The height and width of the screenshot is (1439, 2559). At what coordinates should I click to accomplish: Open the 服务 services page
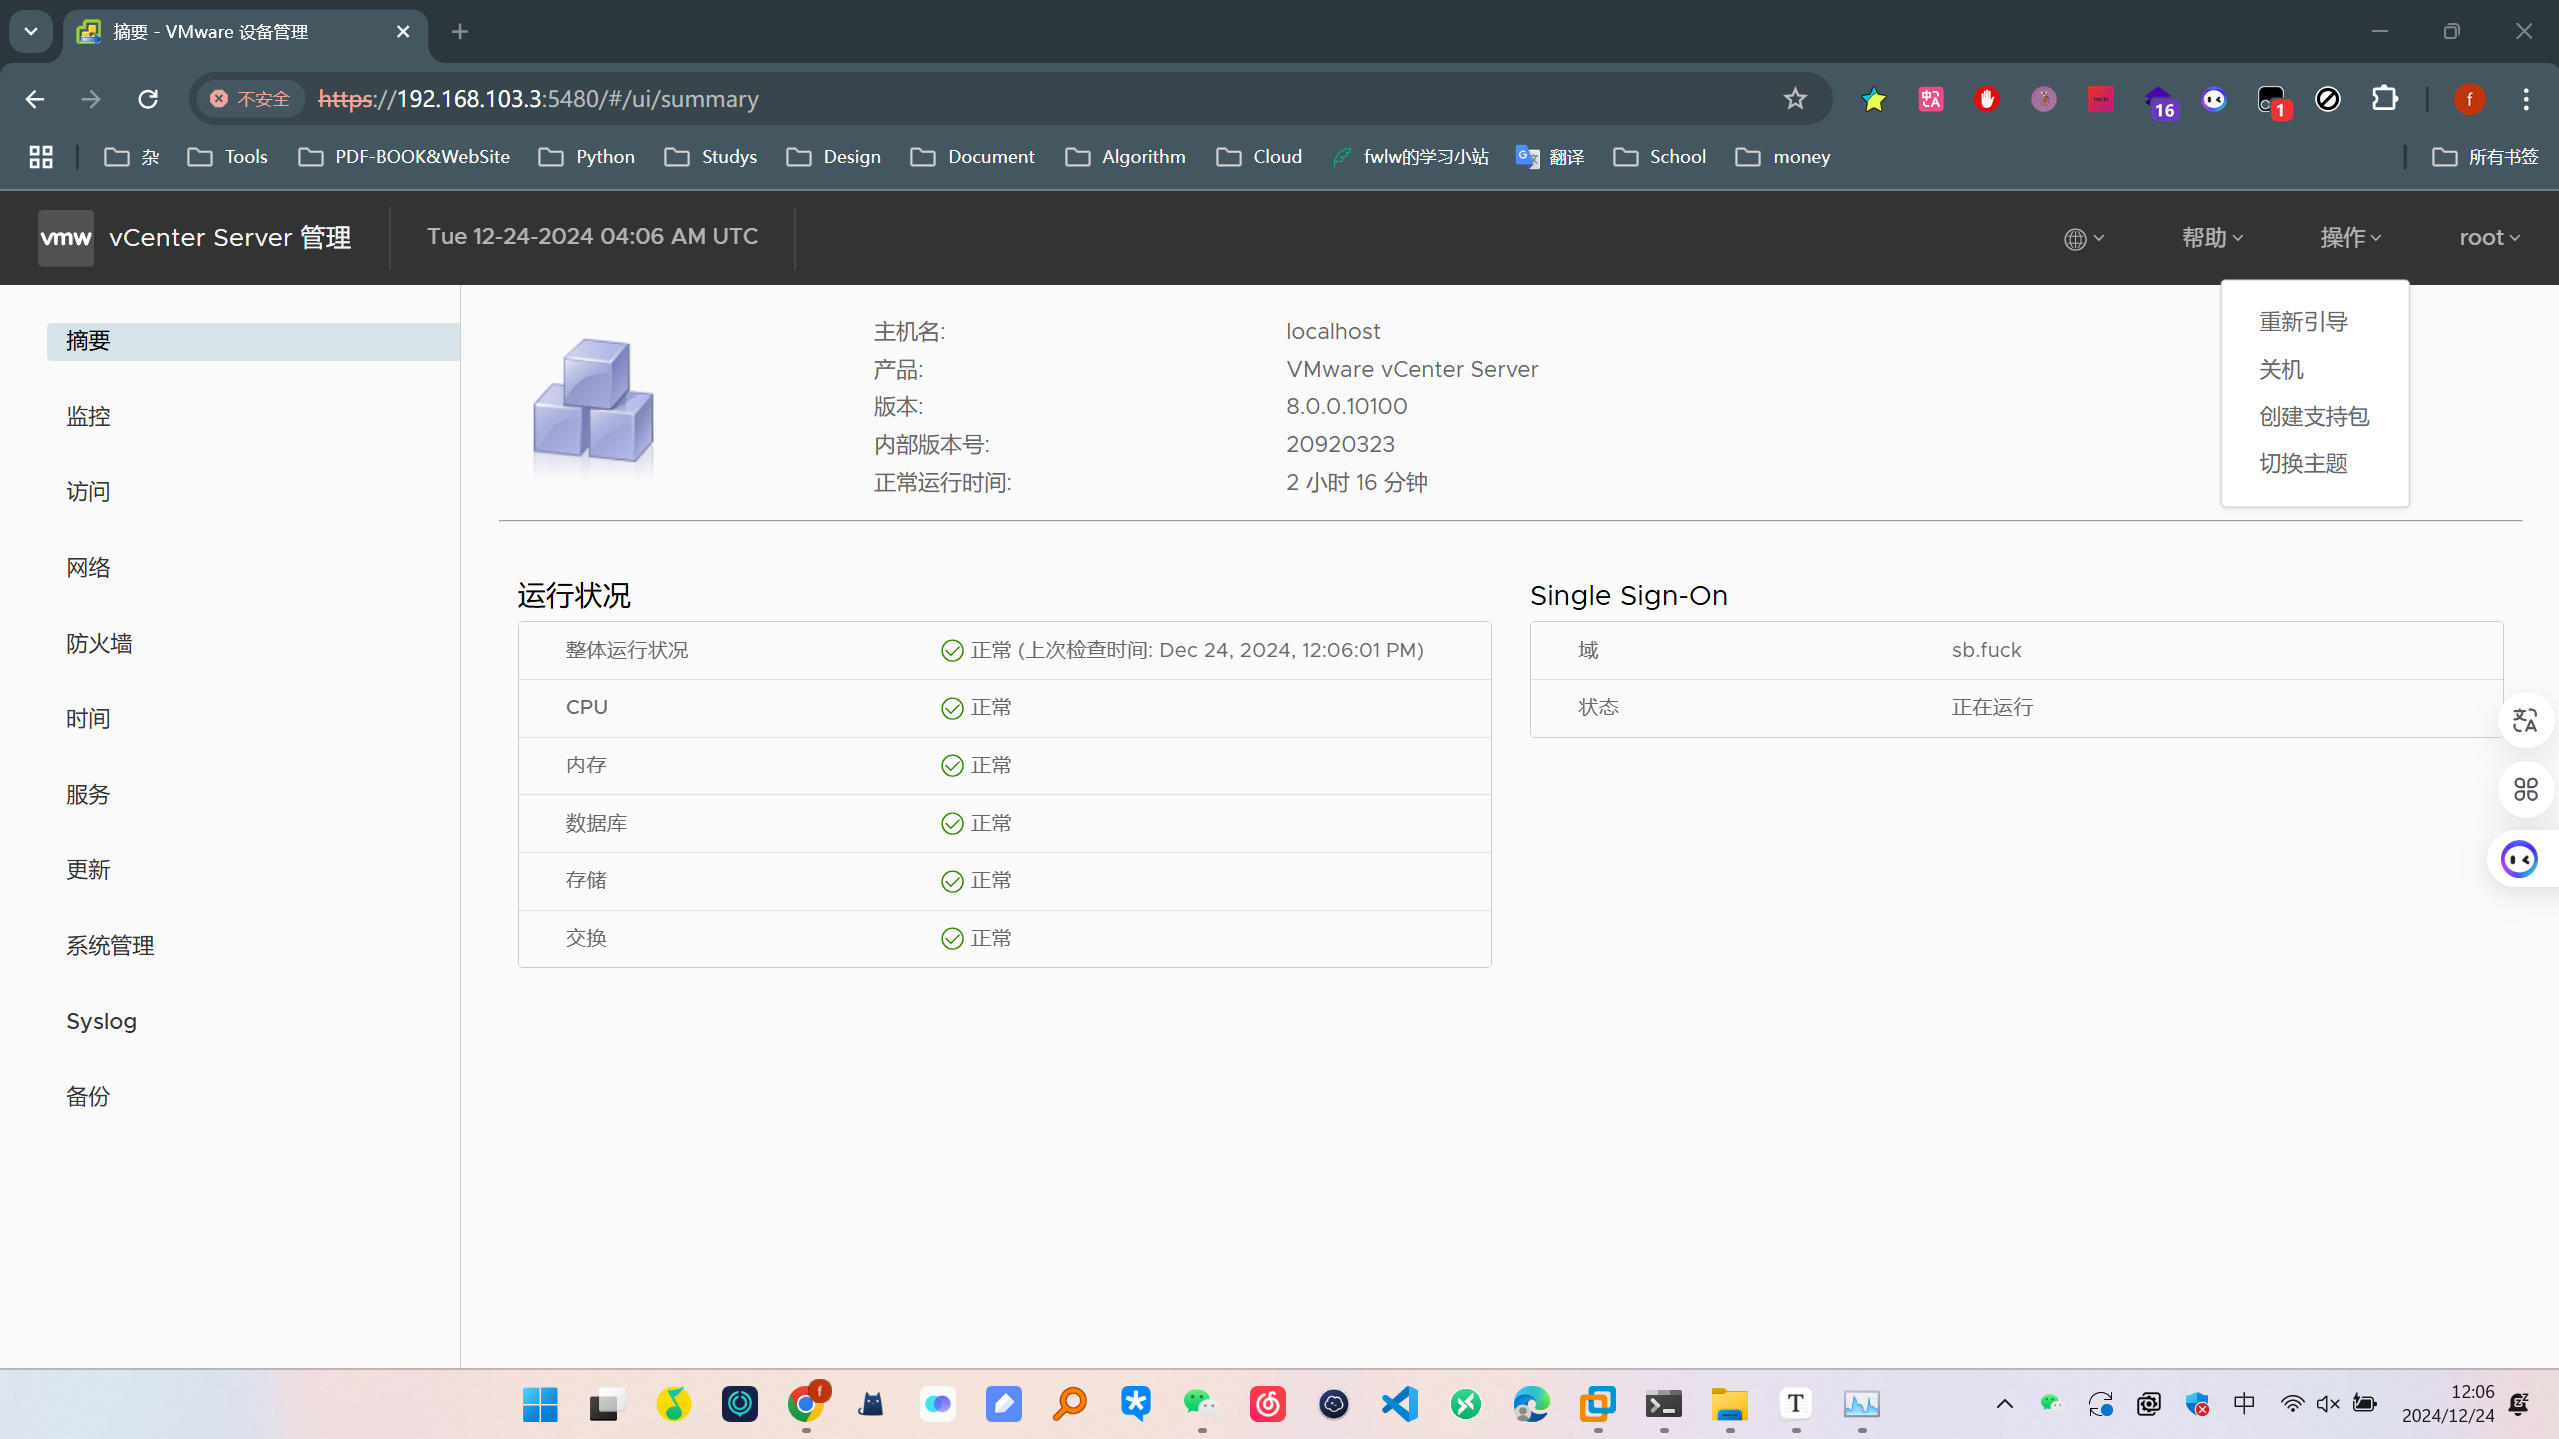[x=88, y=795]
